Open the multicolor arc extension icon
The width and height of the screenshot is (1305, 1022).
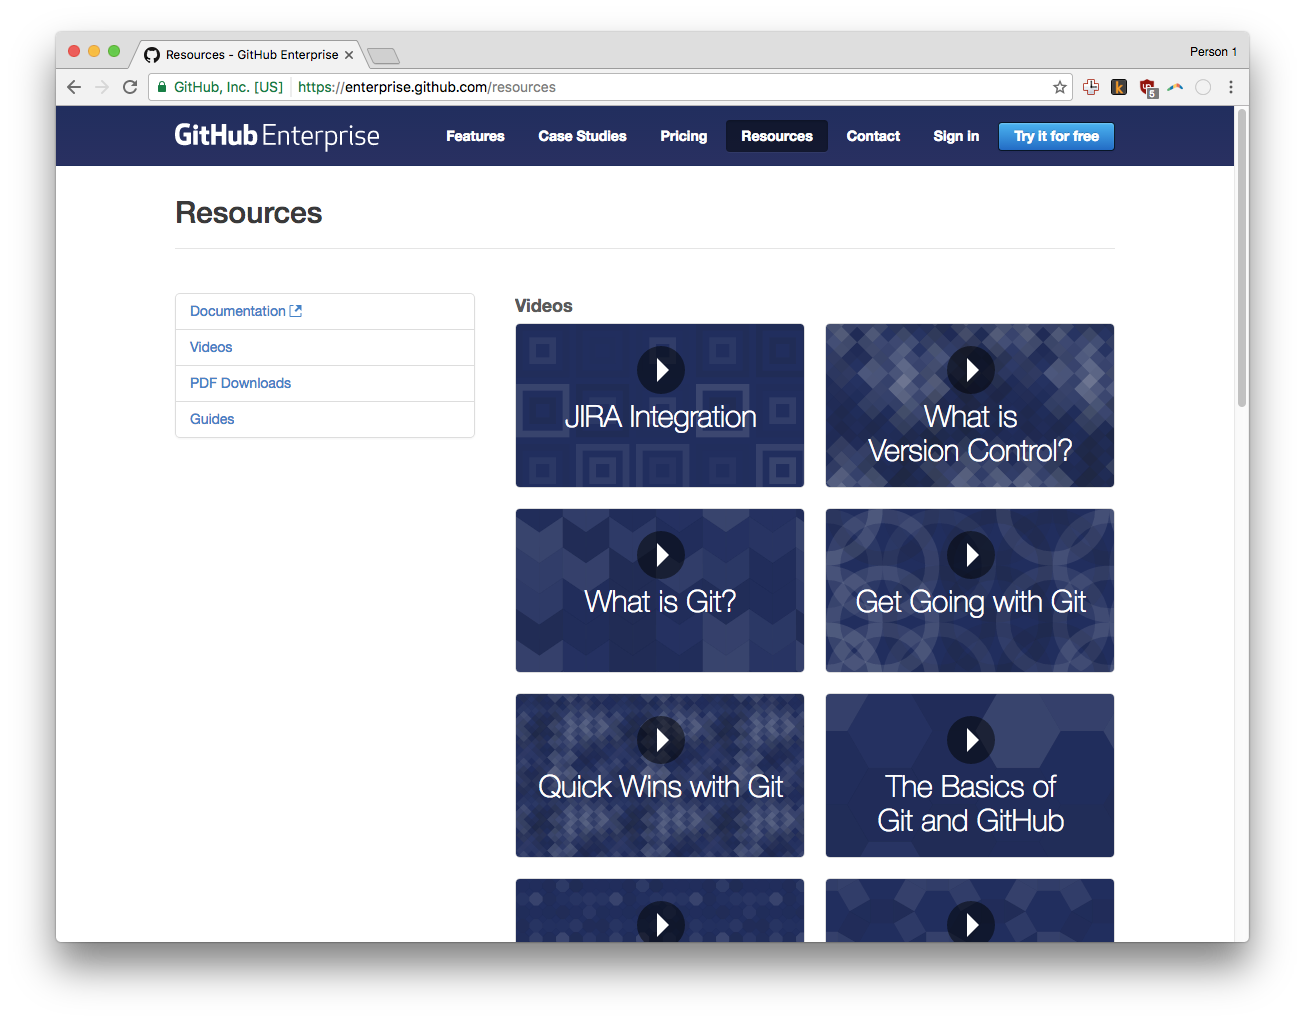click(x=1175, y=87)
